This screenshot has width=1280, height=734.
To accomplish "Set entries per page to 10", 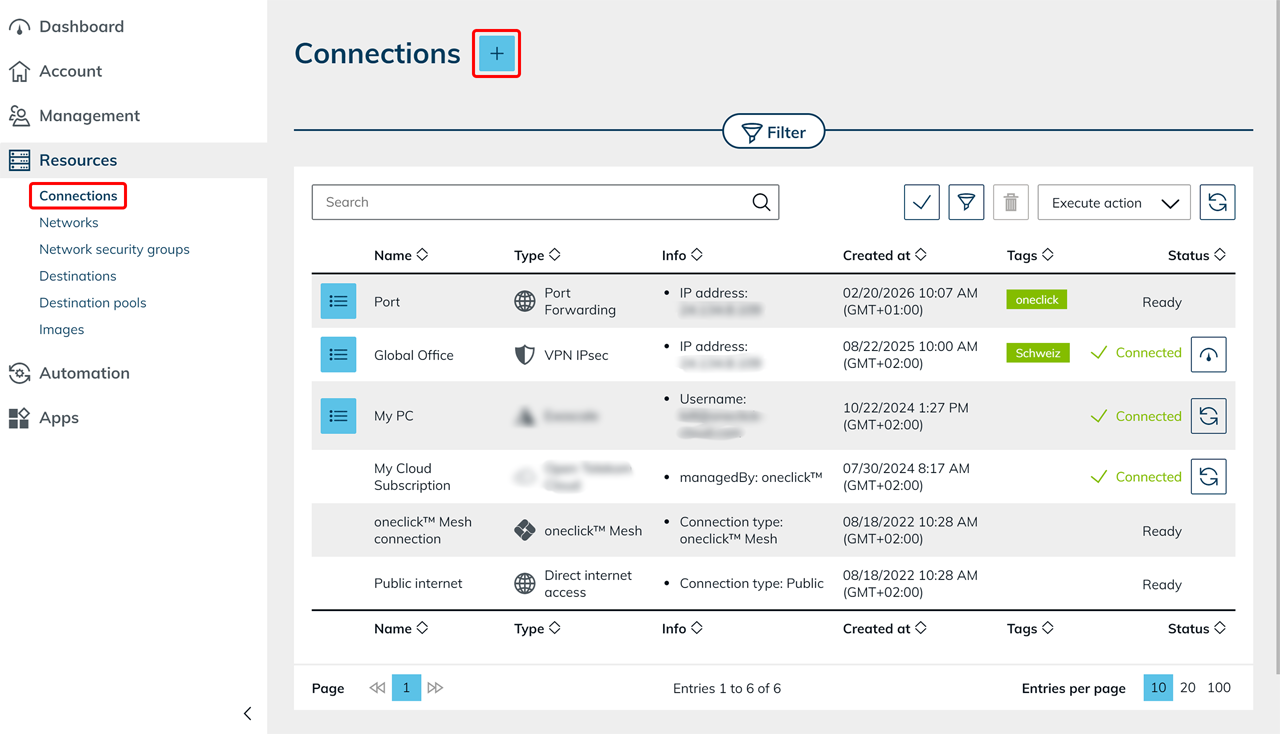I will (x=1158, y=687).
